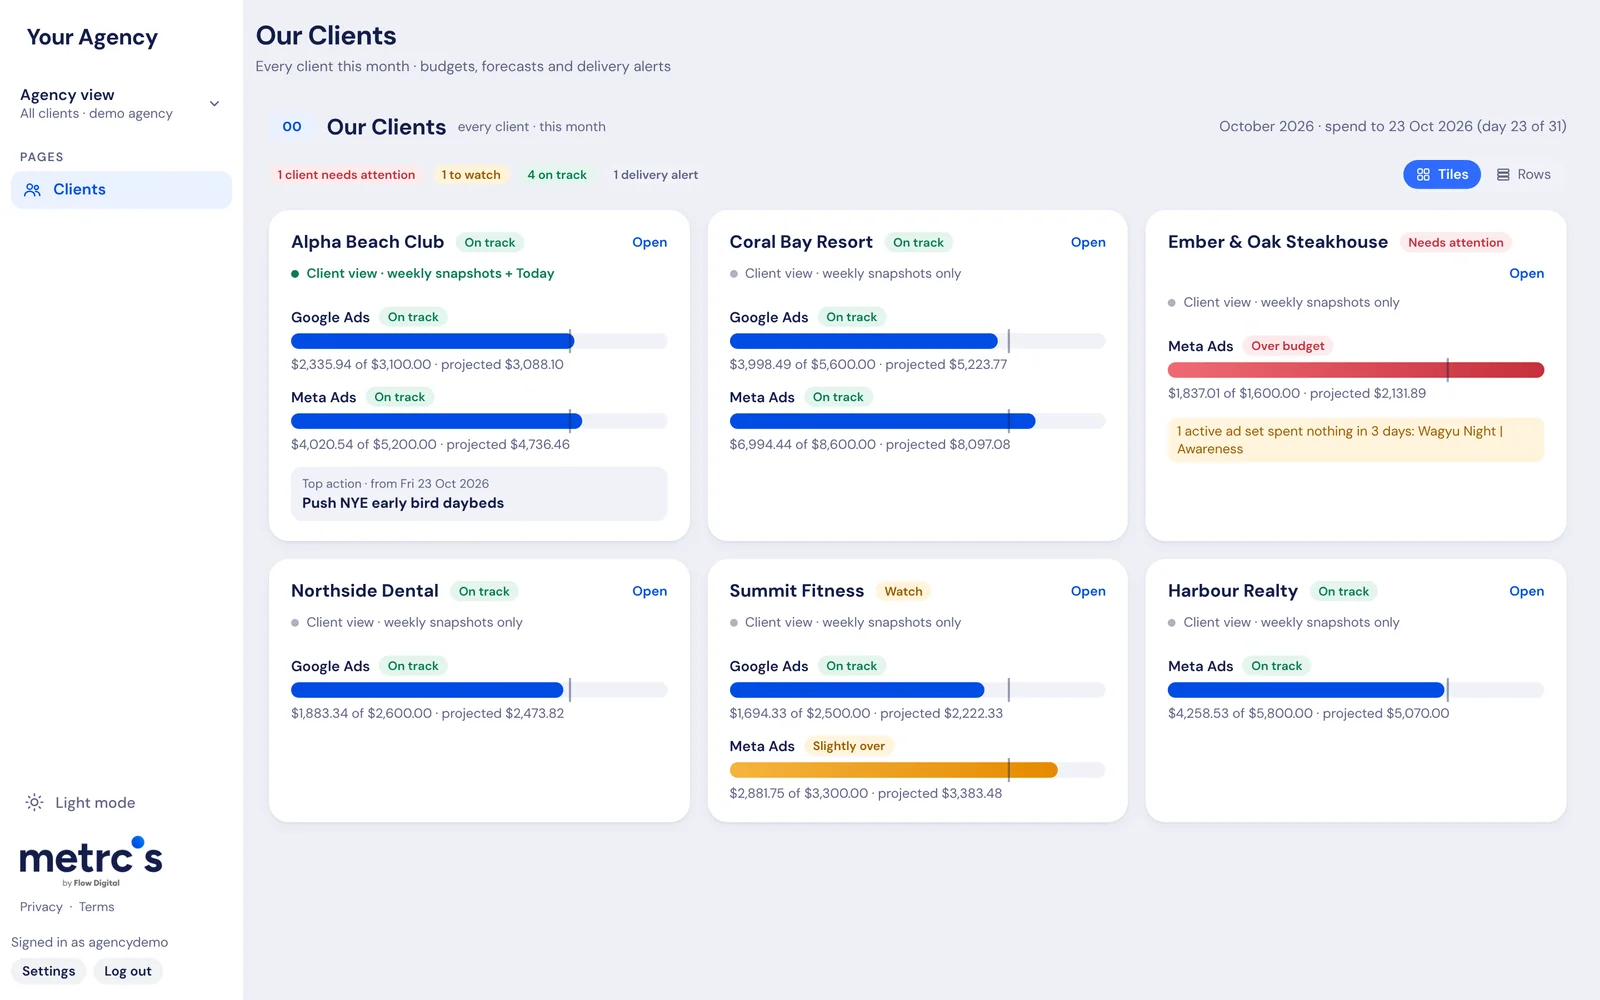
Task: Expand the Agency view dropdown chevron
Action: click(214, 104)
